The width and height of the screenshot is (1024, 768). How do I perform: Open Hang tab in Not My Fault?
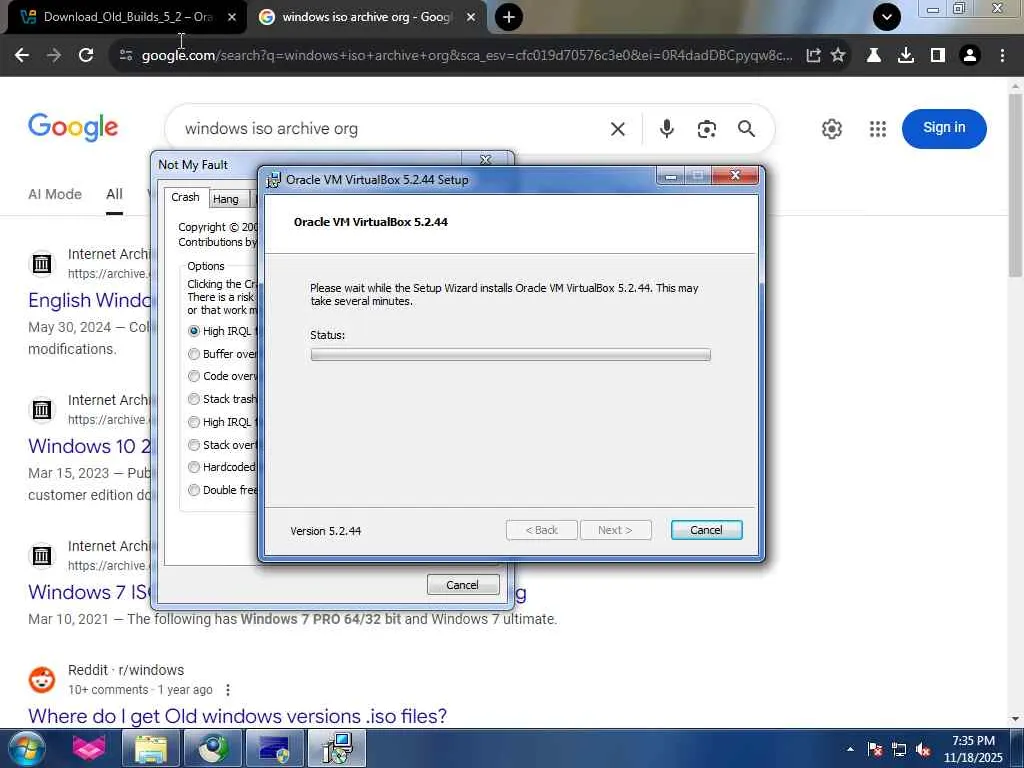coord(226,199)
